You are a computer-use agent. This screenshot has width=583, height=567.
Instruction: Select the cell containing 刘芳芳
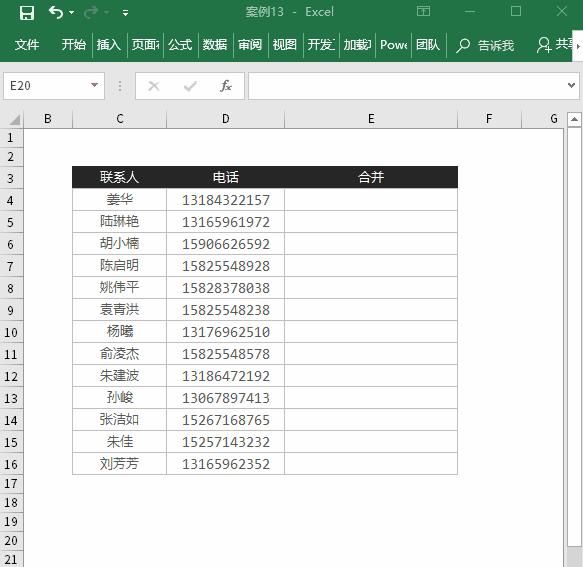(119, 464)
